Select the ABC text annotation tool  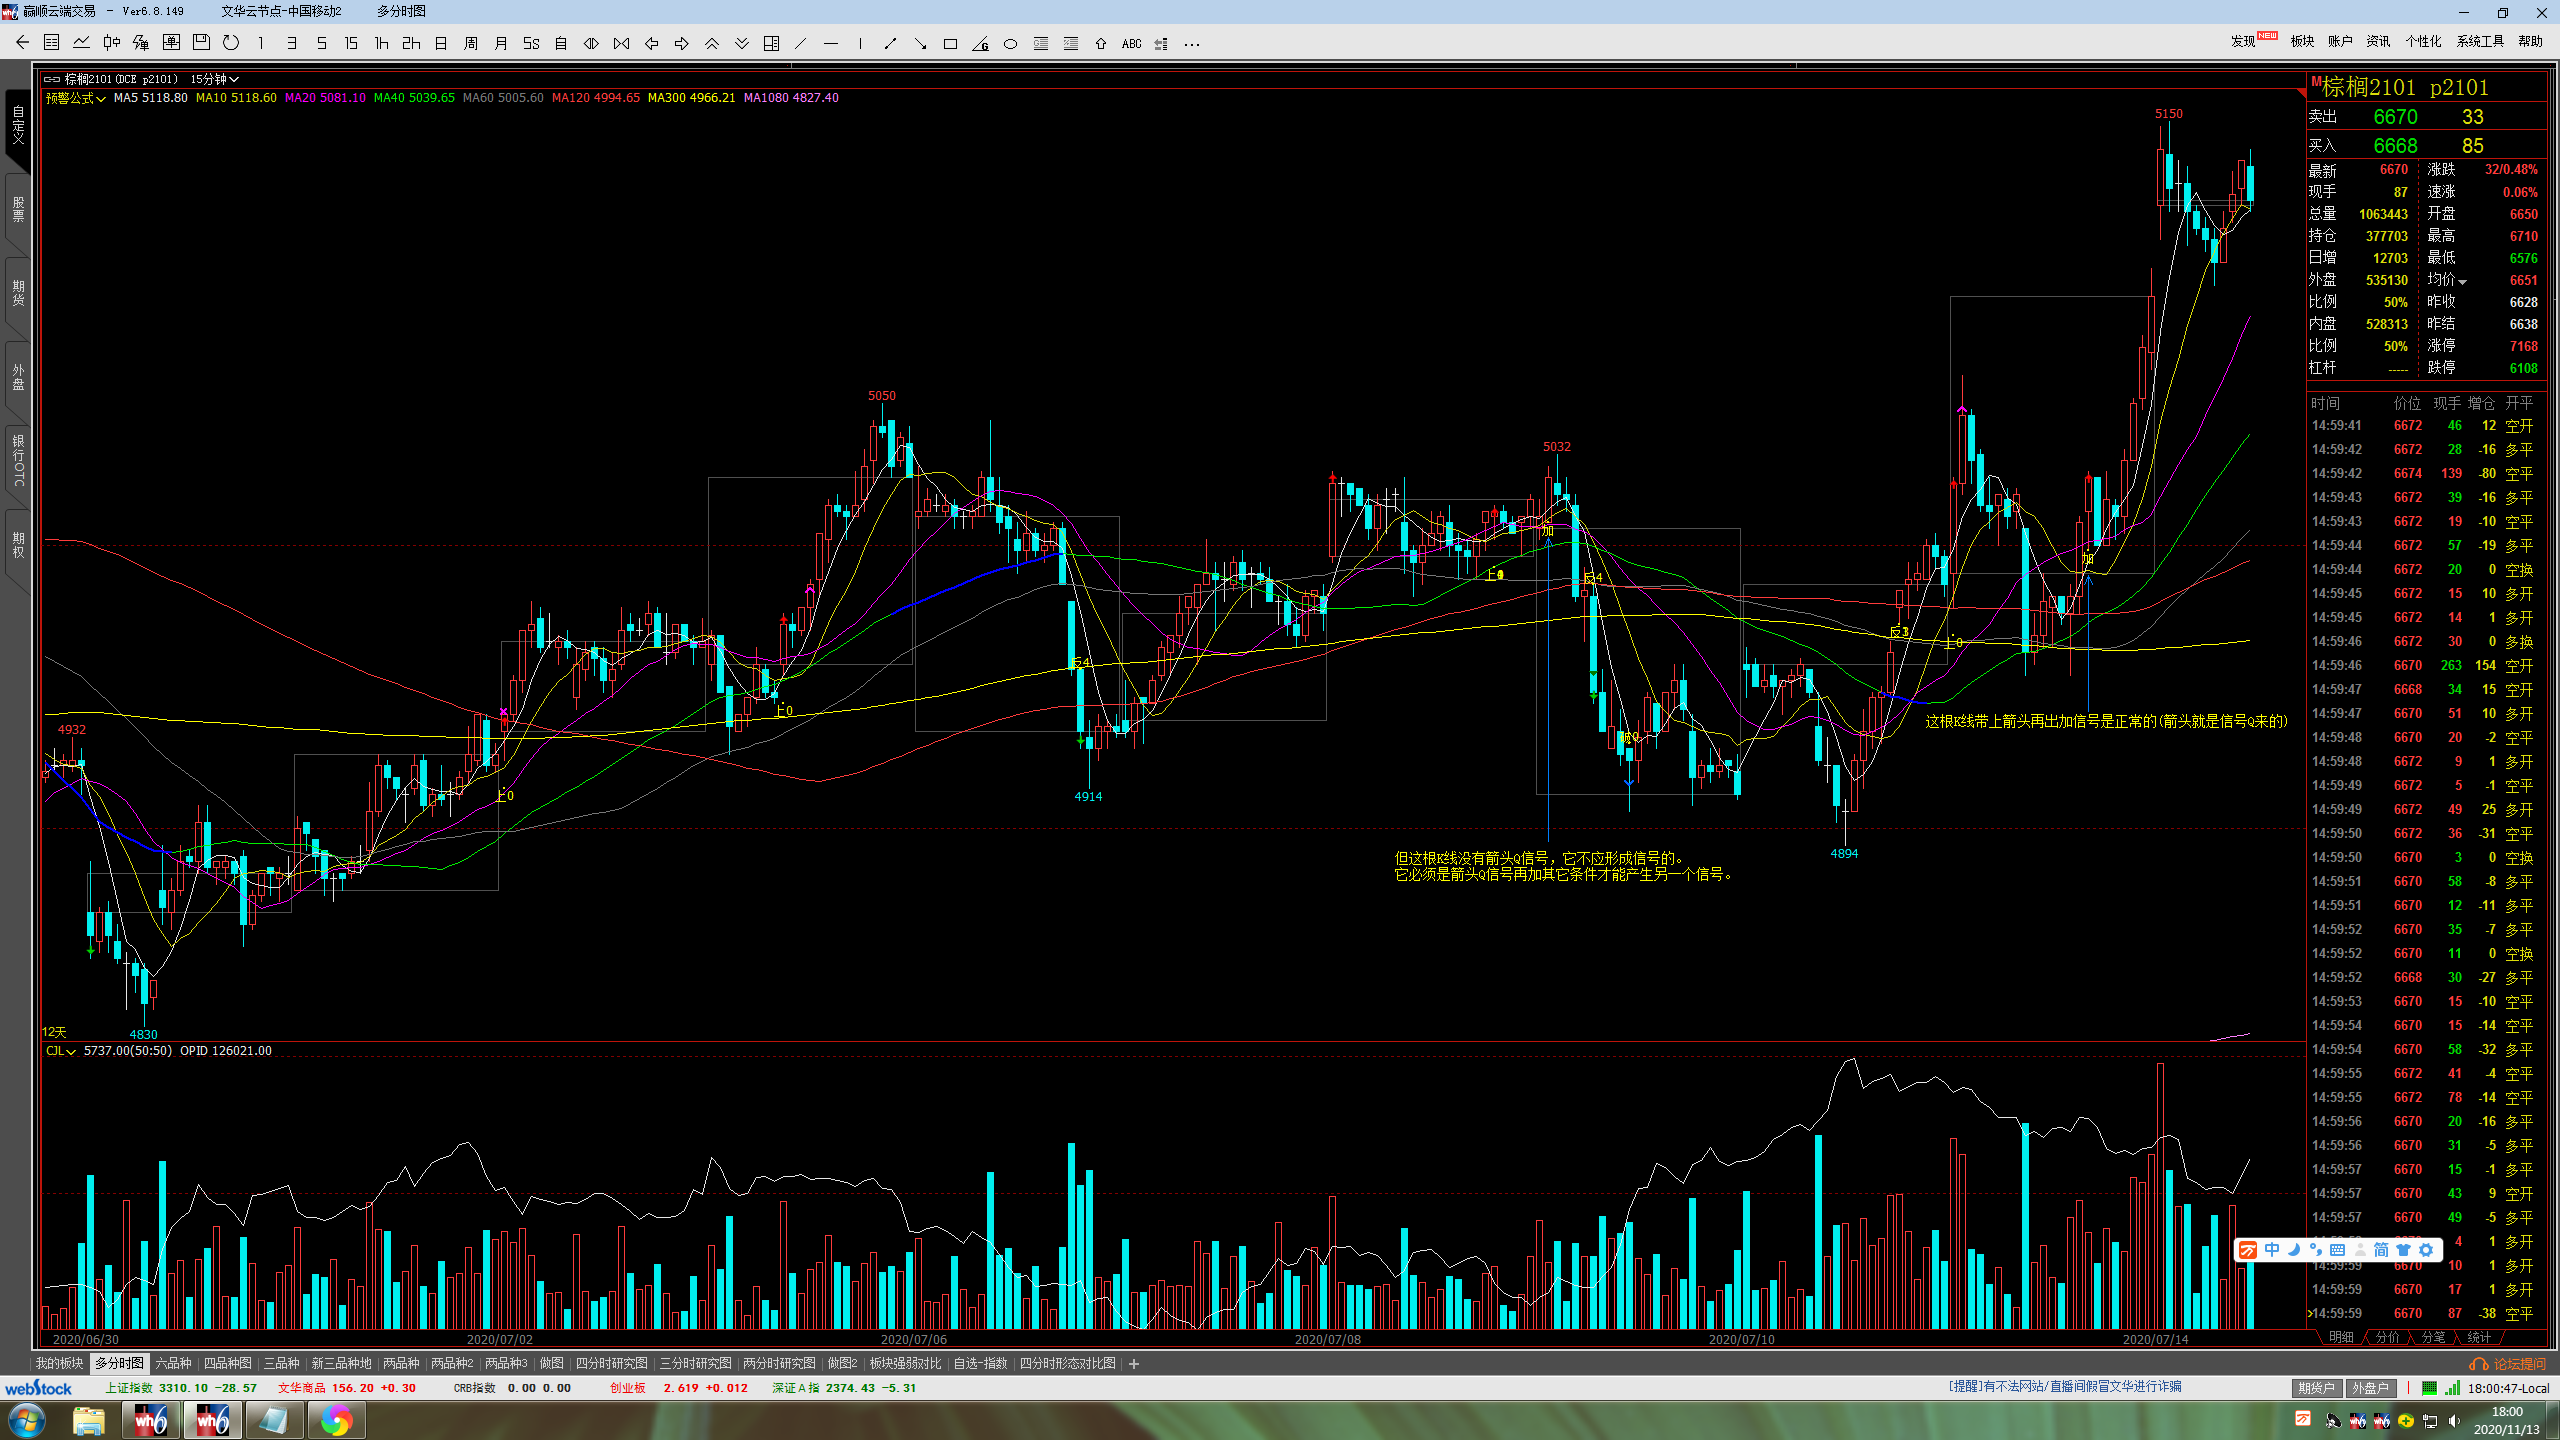[1131, 44]
